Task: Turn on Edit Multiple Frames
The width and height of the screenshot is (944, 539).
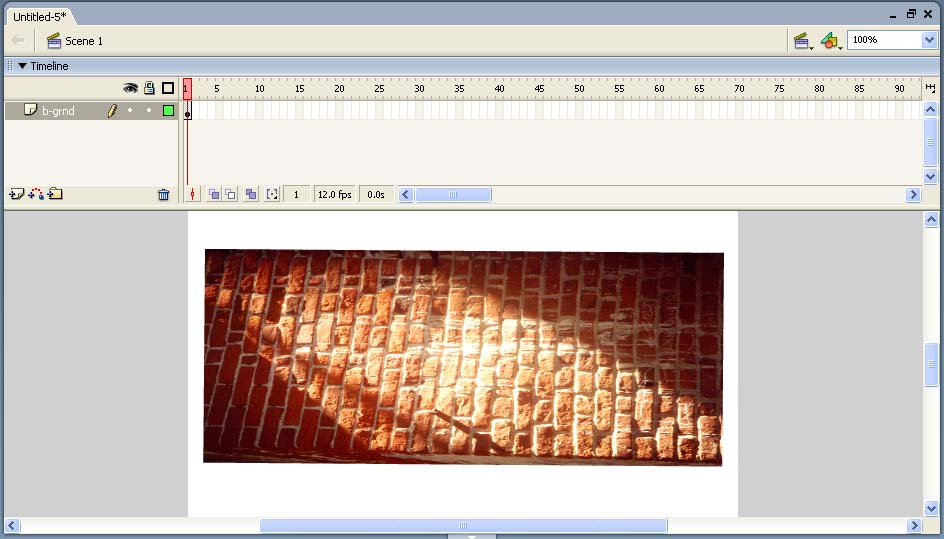Action: (x=251, y=195)
